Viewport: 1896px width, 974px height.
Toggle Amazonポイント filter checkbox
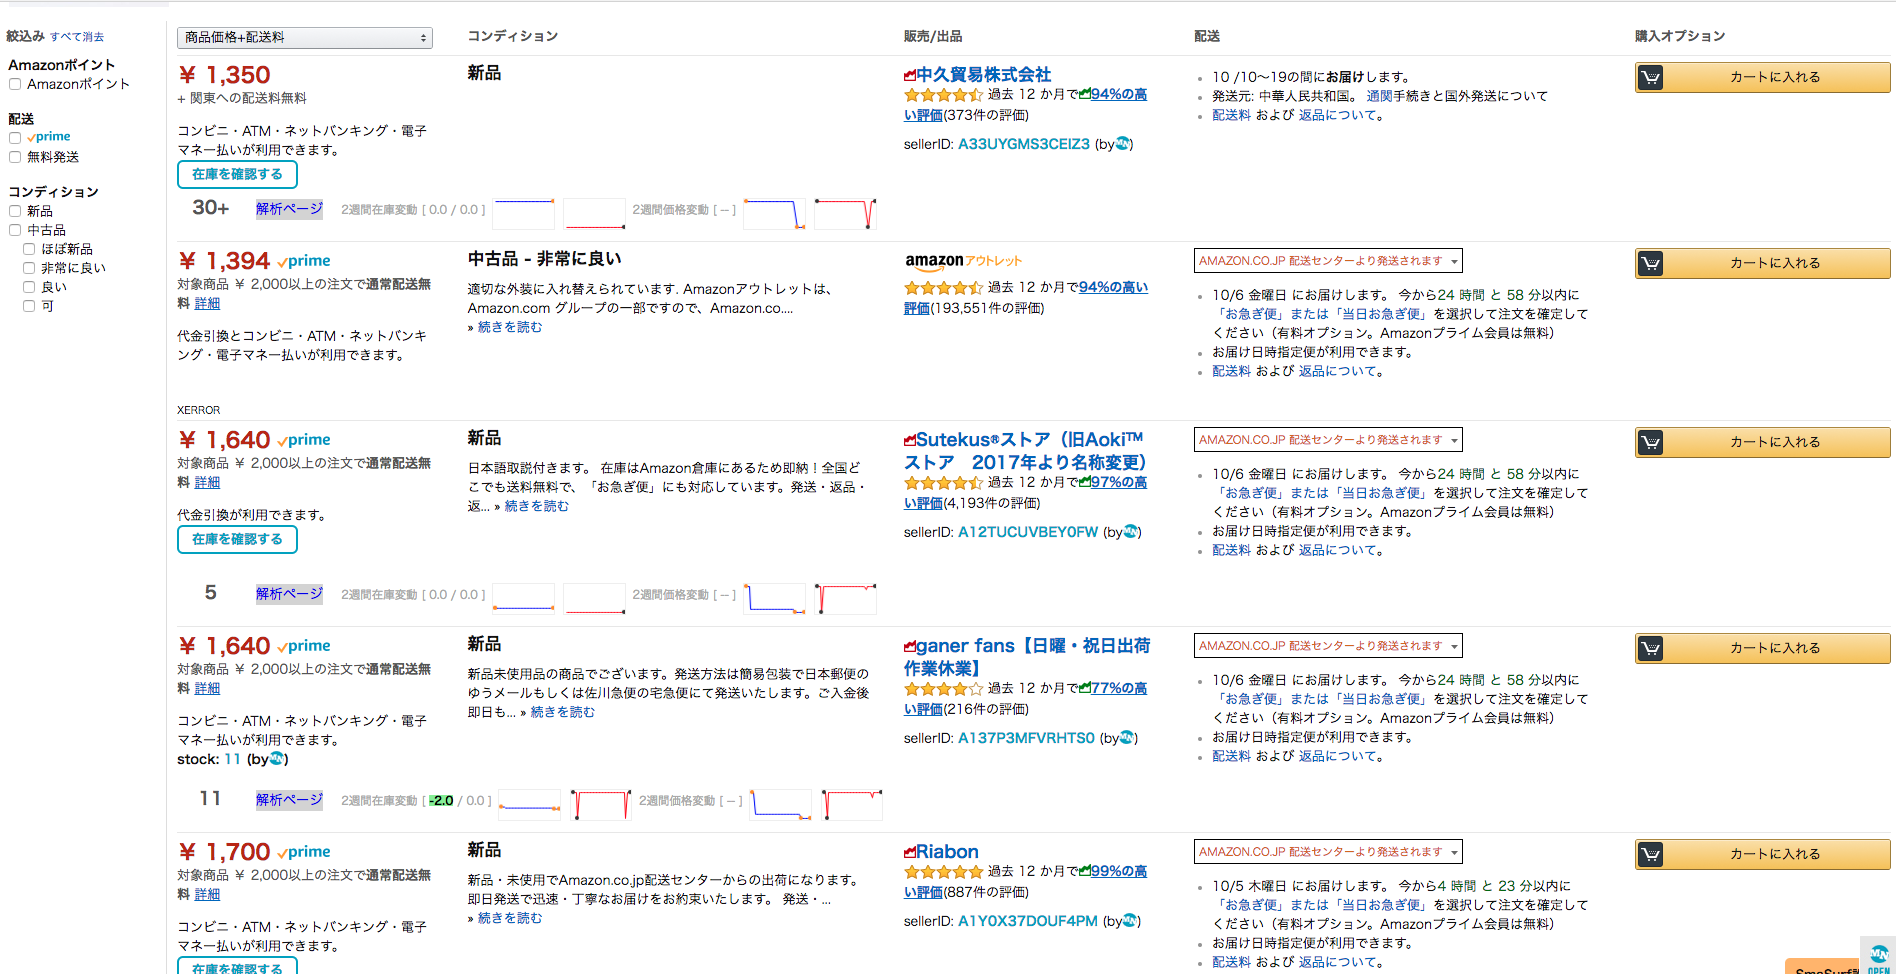(15, 84)
